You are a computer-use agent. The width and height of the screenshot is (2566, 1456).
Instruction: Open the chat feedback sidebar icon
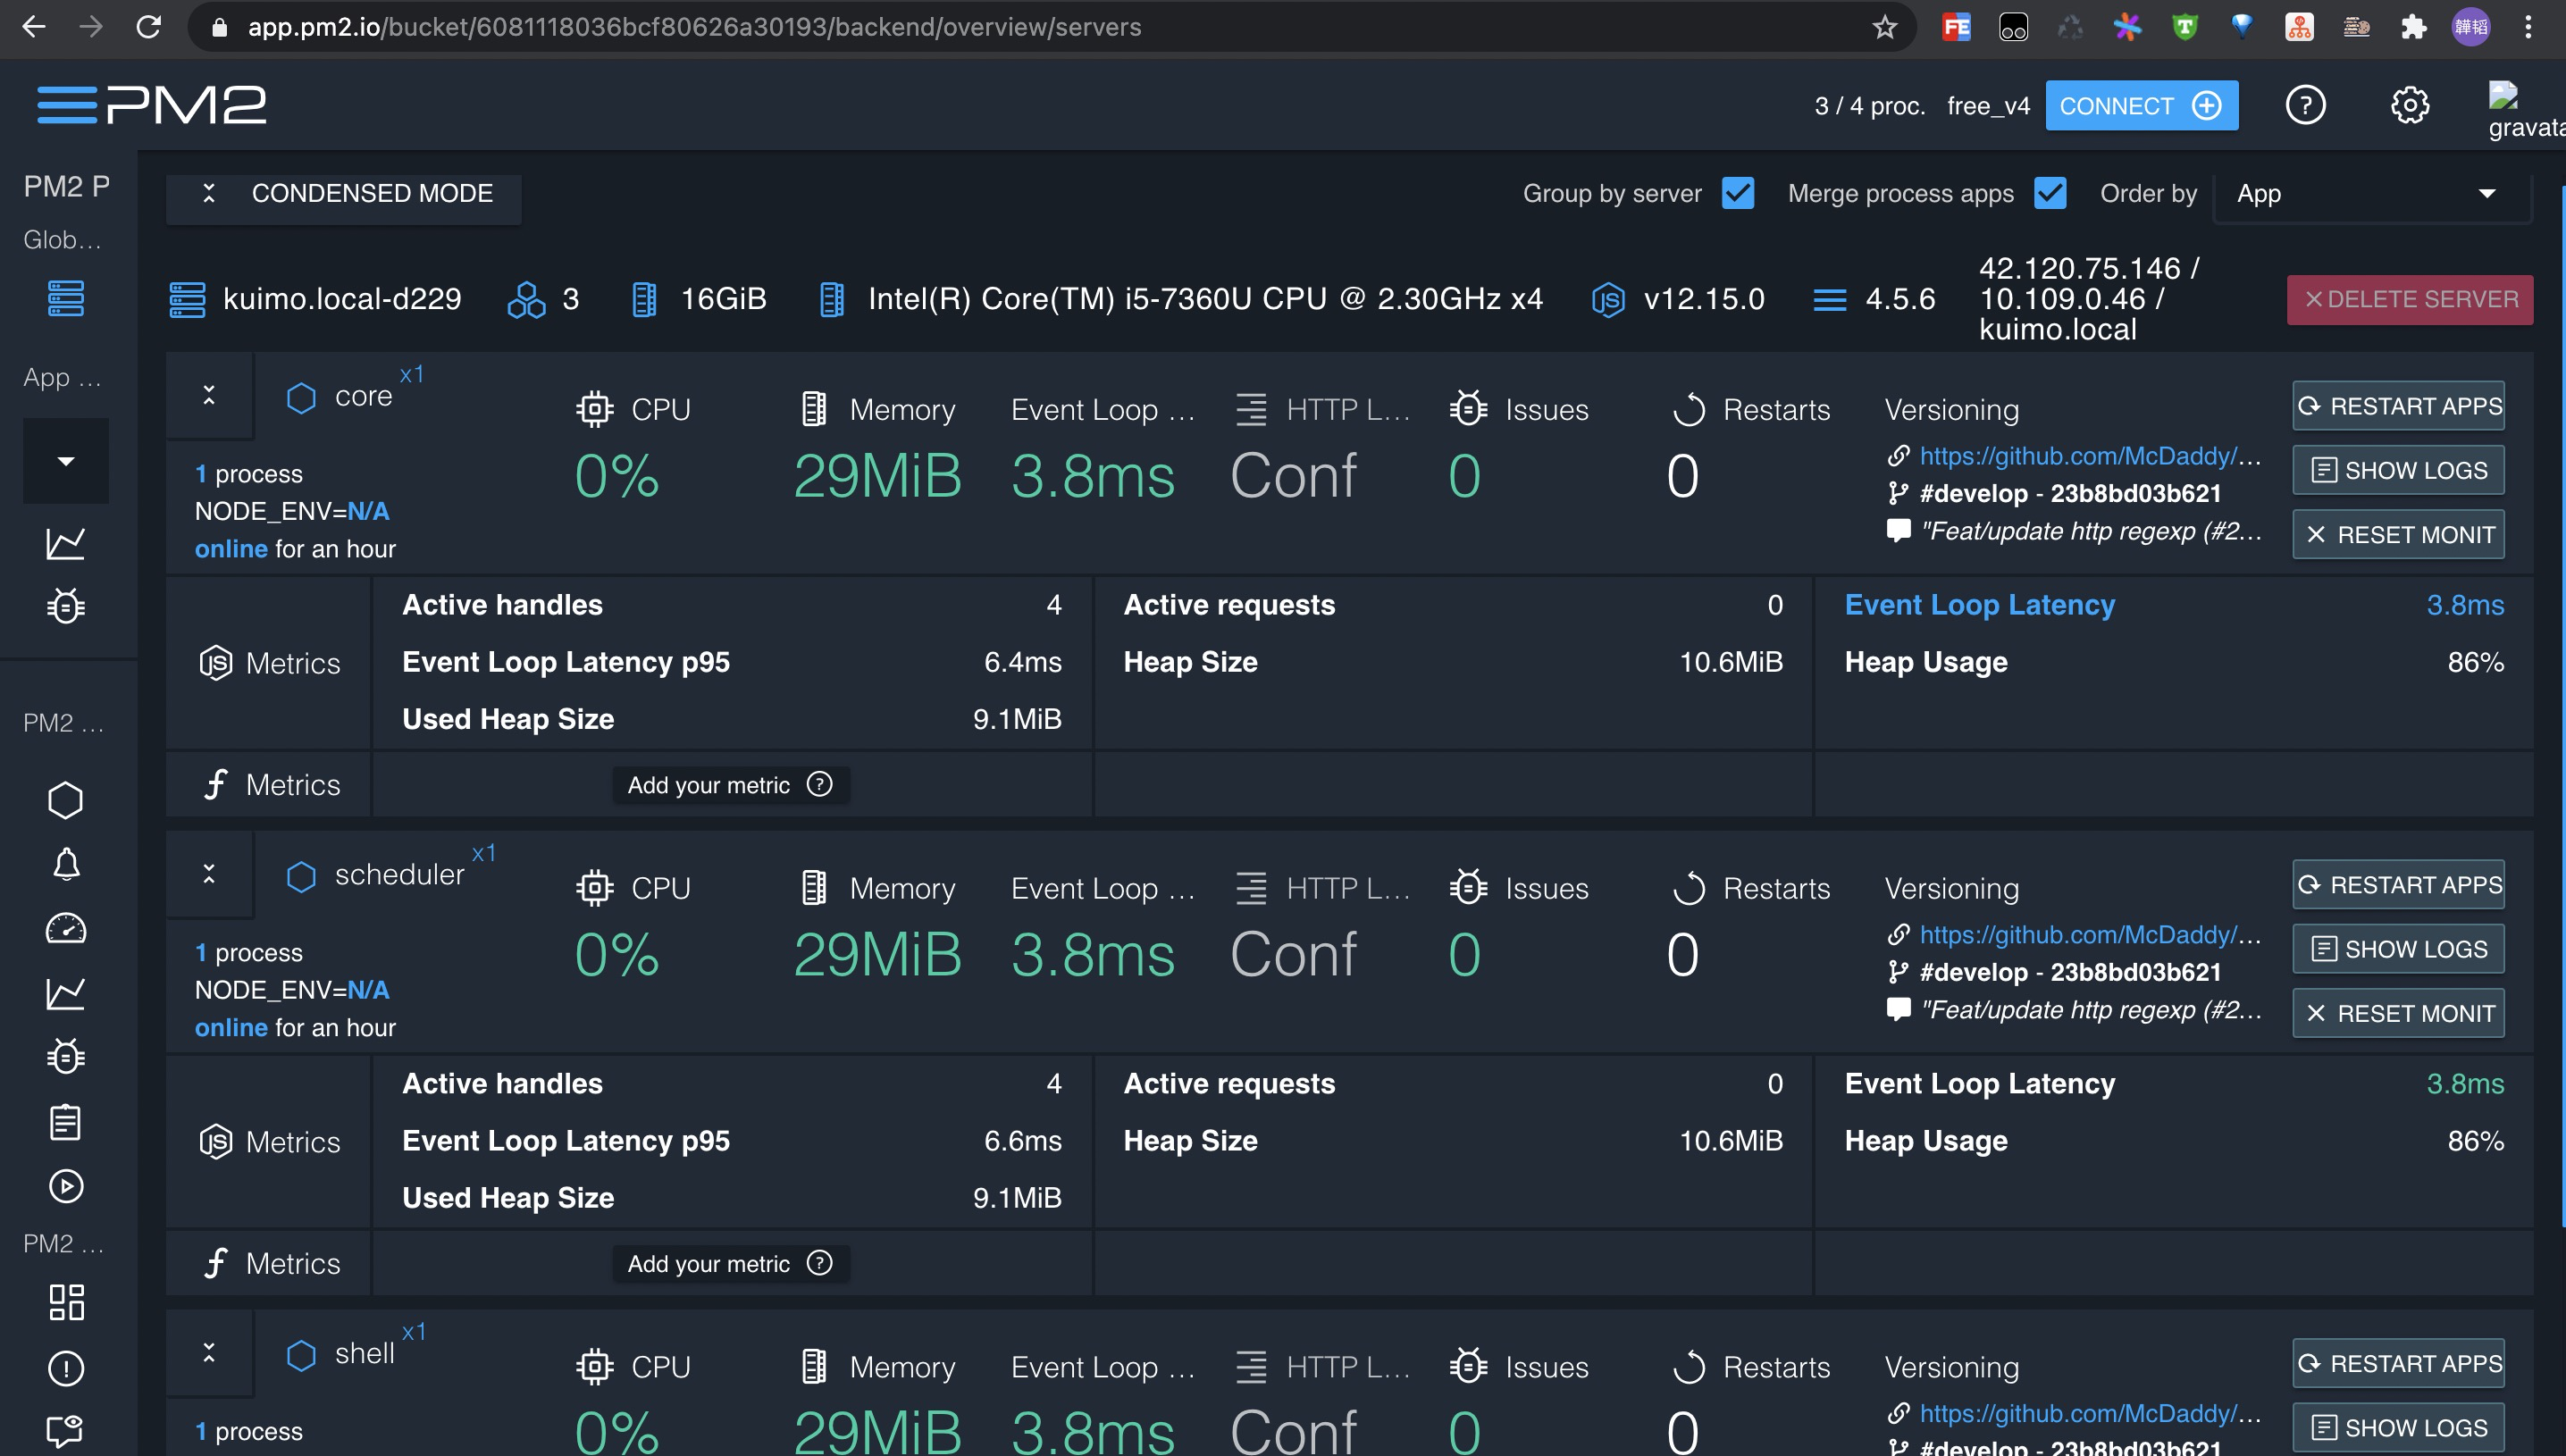click(x=66, y=1431)
